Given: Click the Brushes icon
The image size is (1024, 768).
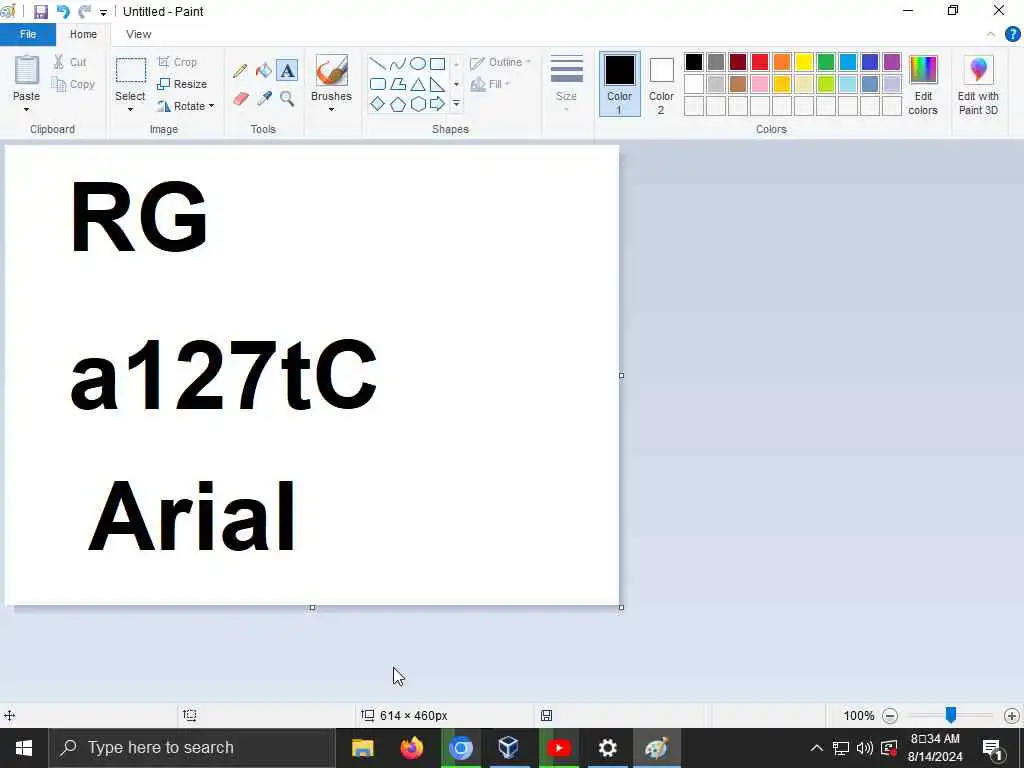Looking at the screenshot, I should (331, 71).
